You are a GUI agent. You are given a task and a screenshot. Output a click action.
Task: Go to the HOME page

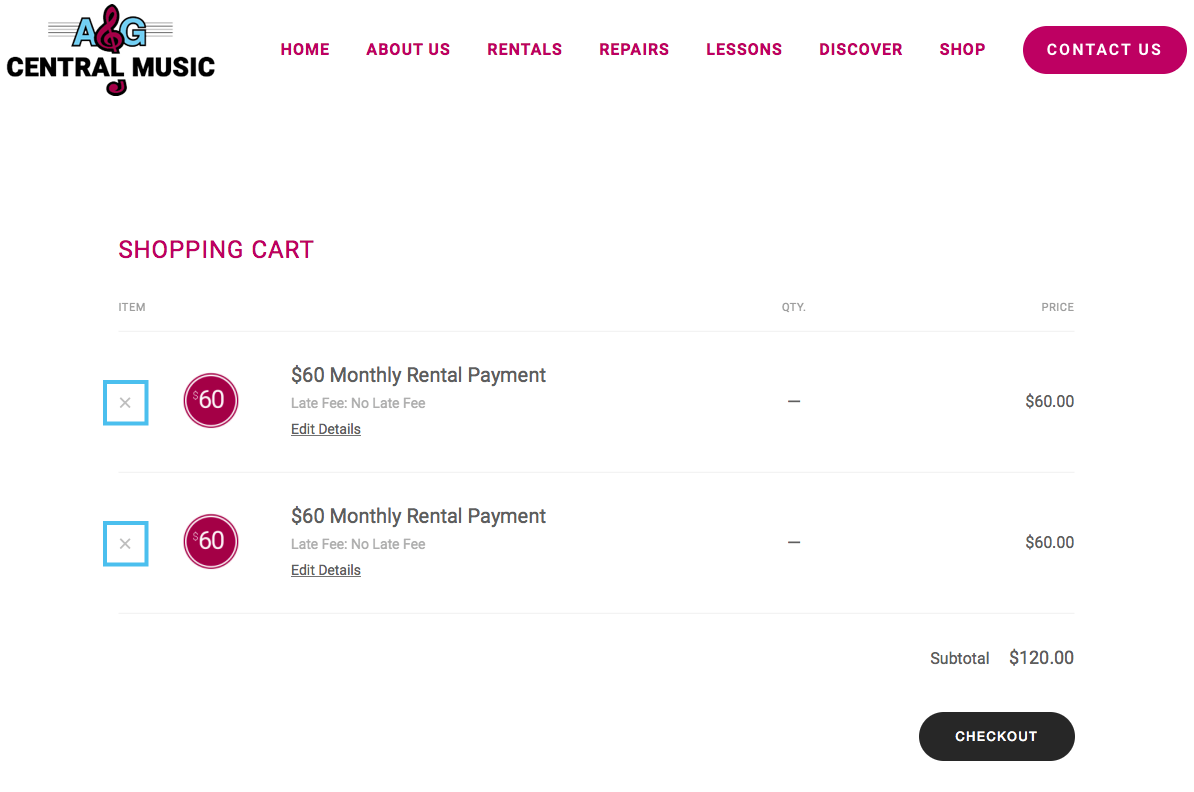coord(305,50)
